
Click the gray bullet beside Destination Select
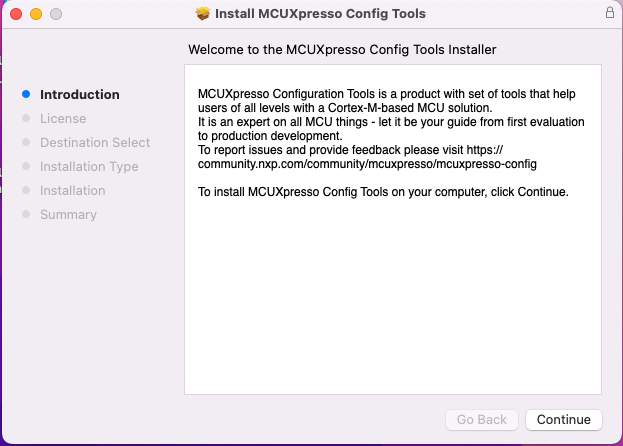[26, 142]
